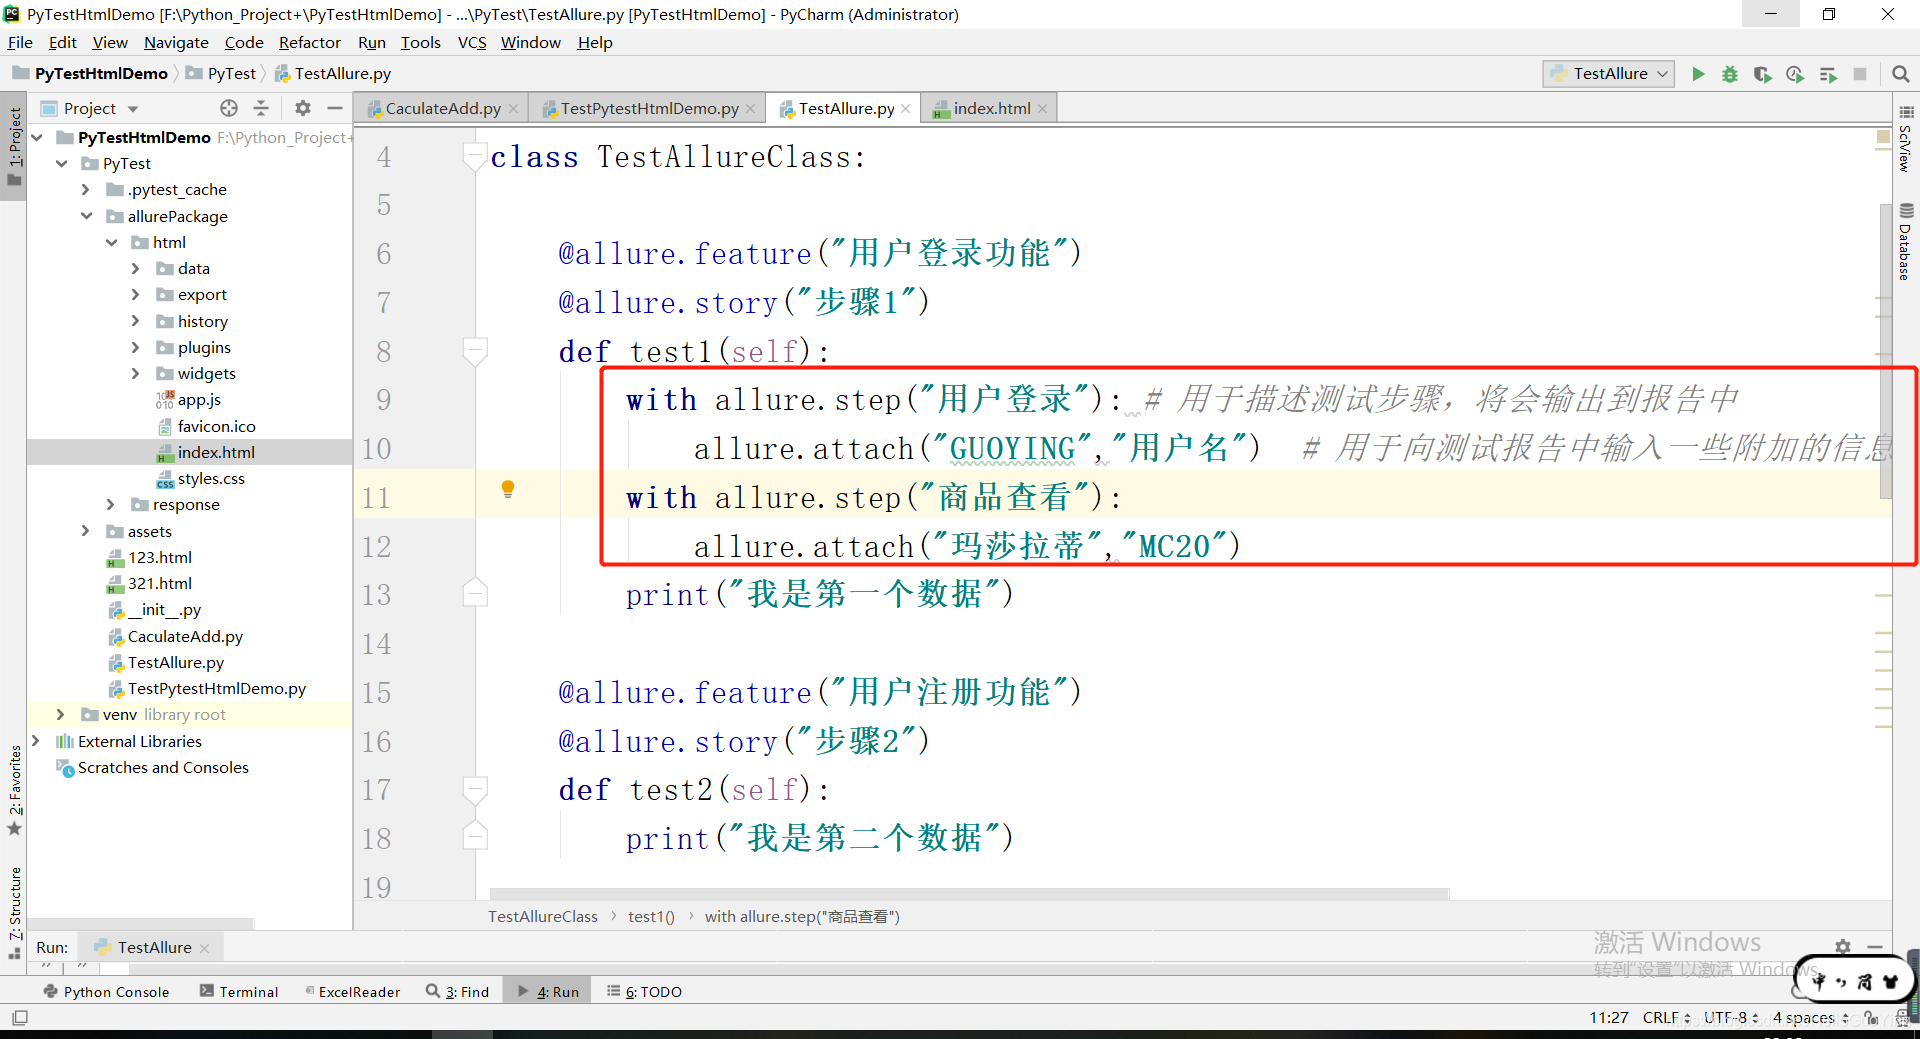Click the yellow lightbulb intention icon
The width and height of the screenshot is (1920, 1039).
508,489
